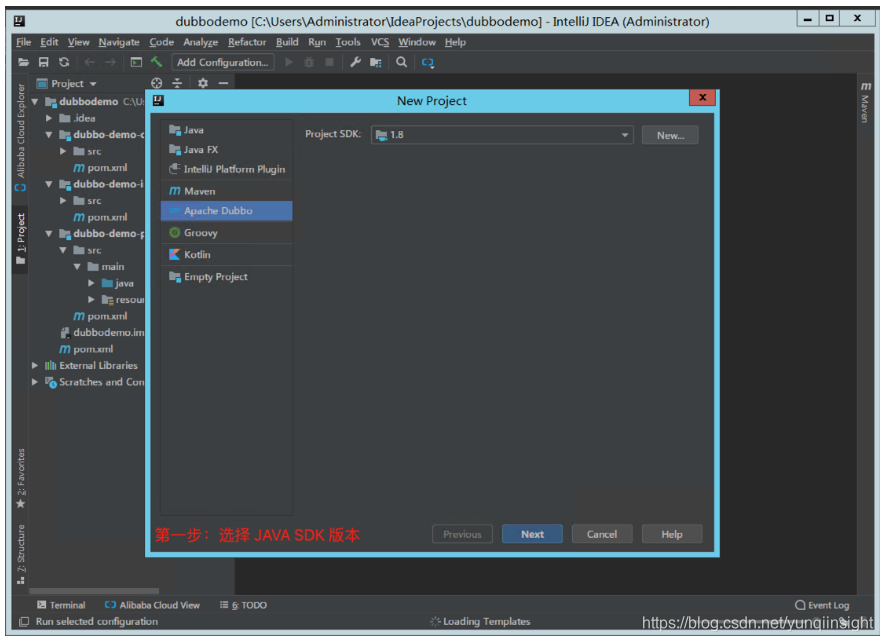Open Project panel gear settings
884x642 pixels.
coord(203,83)
